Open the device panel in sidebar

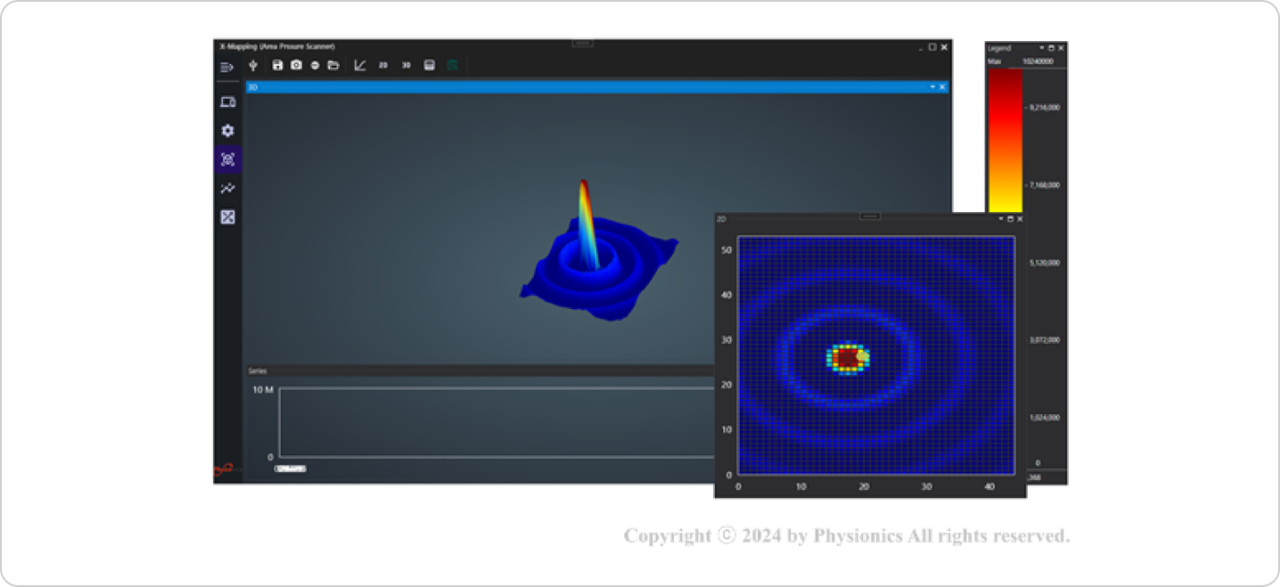tap(228, 102)
